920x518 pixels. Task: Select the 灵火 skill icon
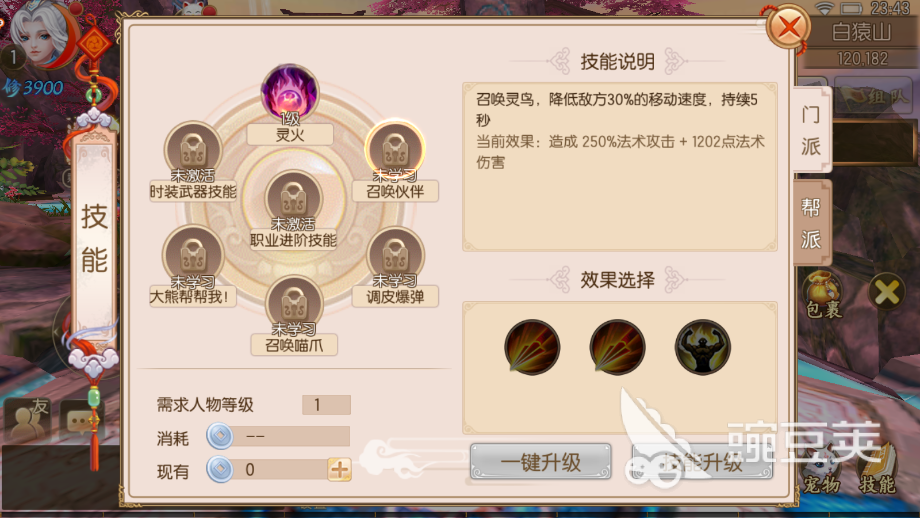290,93
